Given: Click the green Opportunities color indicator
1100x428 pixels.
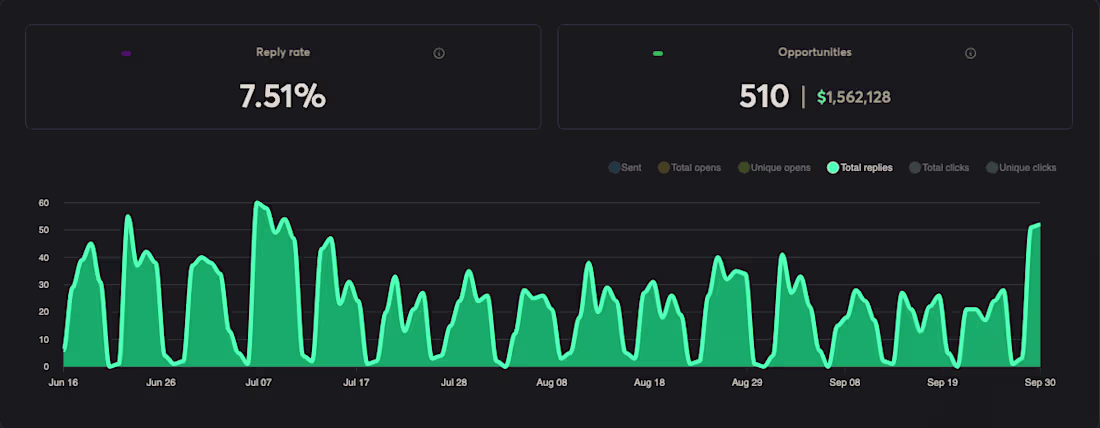Looking at the screenshot, I should tap(658, 53).
